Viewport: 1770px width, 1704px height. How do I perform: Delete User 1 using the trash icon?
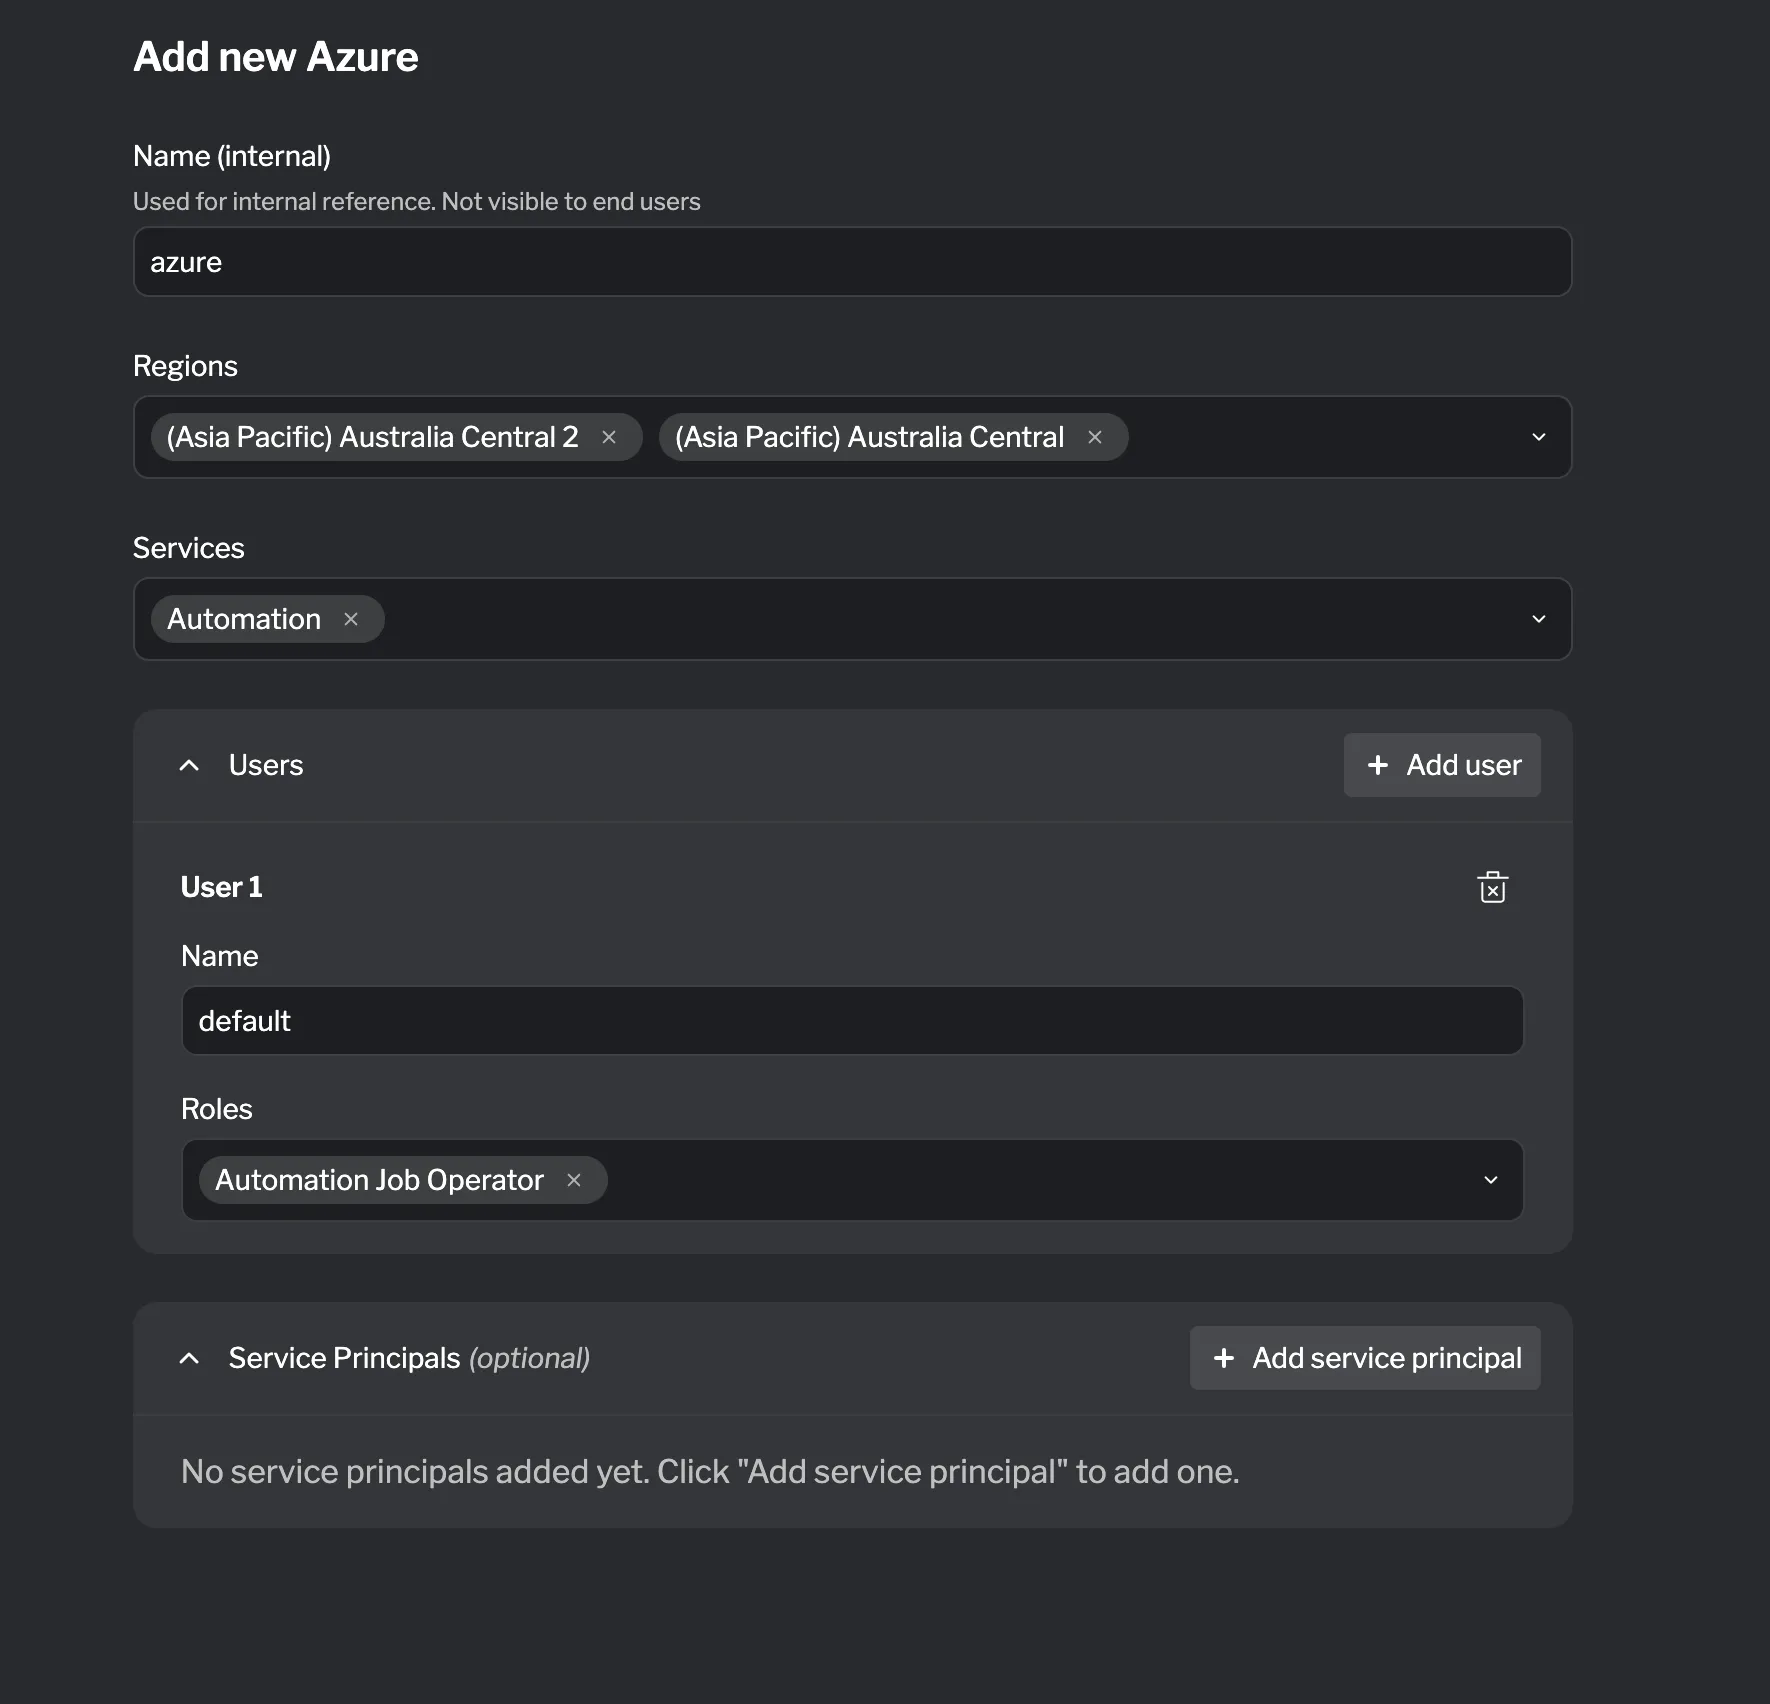click(1491, 887)
